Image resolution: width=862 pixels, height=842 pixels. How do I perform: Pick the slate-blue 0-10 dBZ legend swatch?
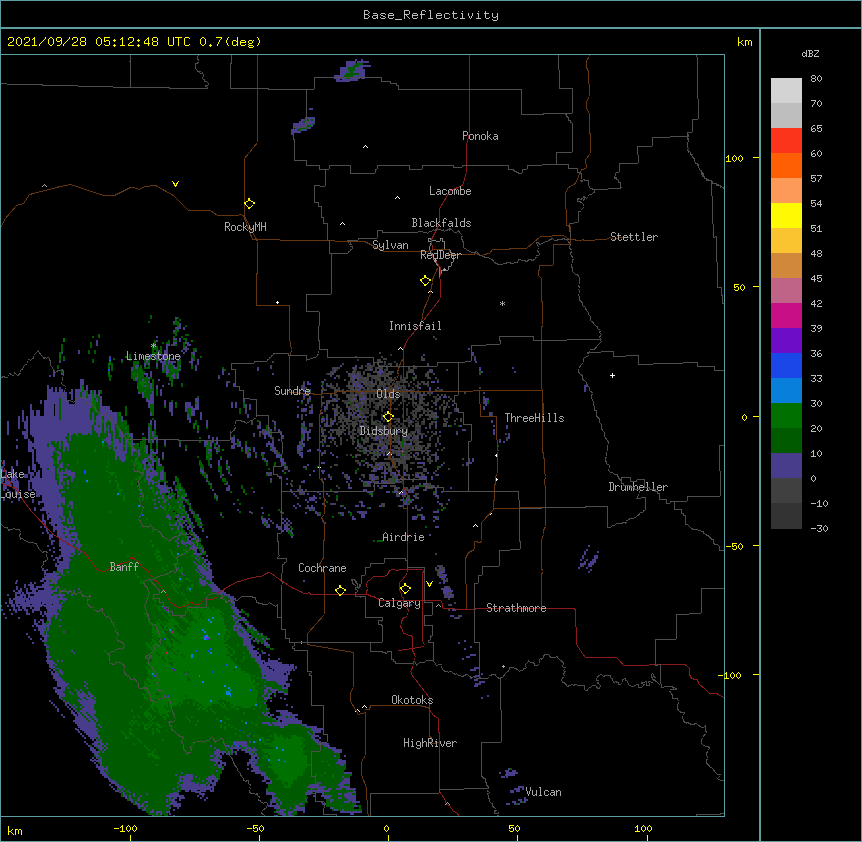[786, 466]
